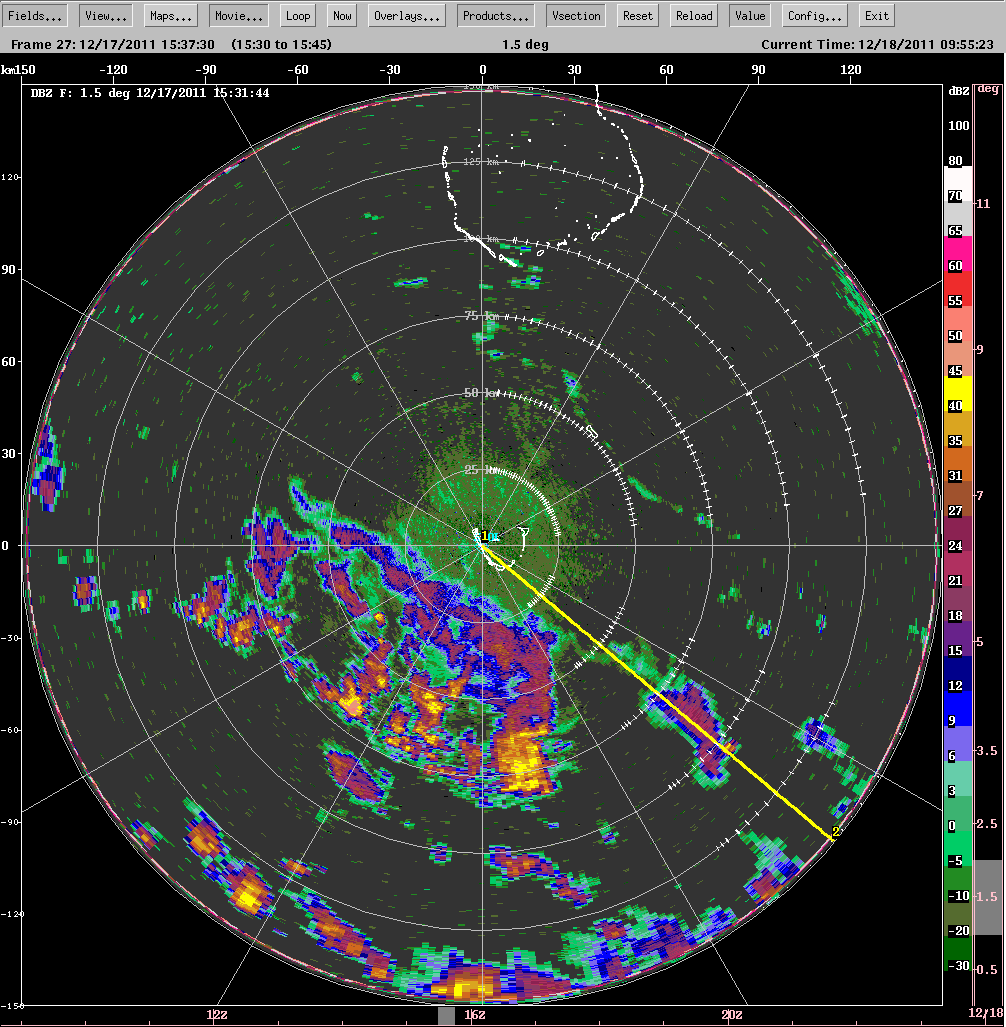Click the bright blue 9 dBZ swatch
This screenshot has height=1027, width=1006.
pos(958,708)
